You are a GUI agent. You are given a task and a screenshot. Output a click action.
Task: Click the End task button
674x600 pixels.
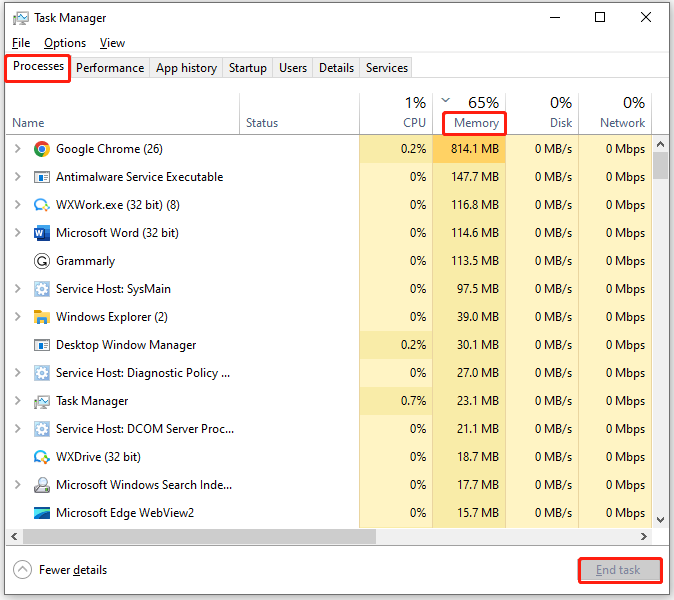click(x=619, y=570)
